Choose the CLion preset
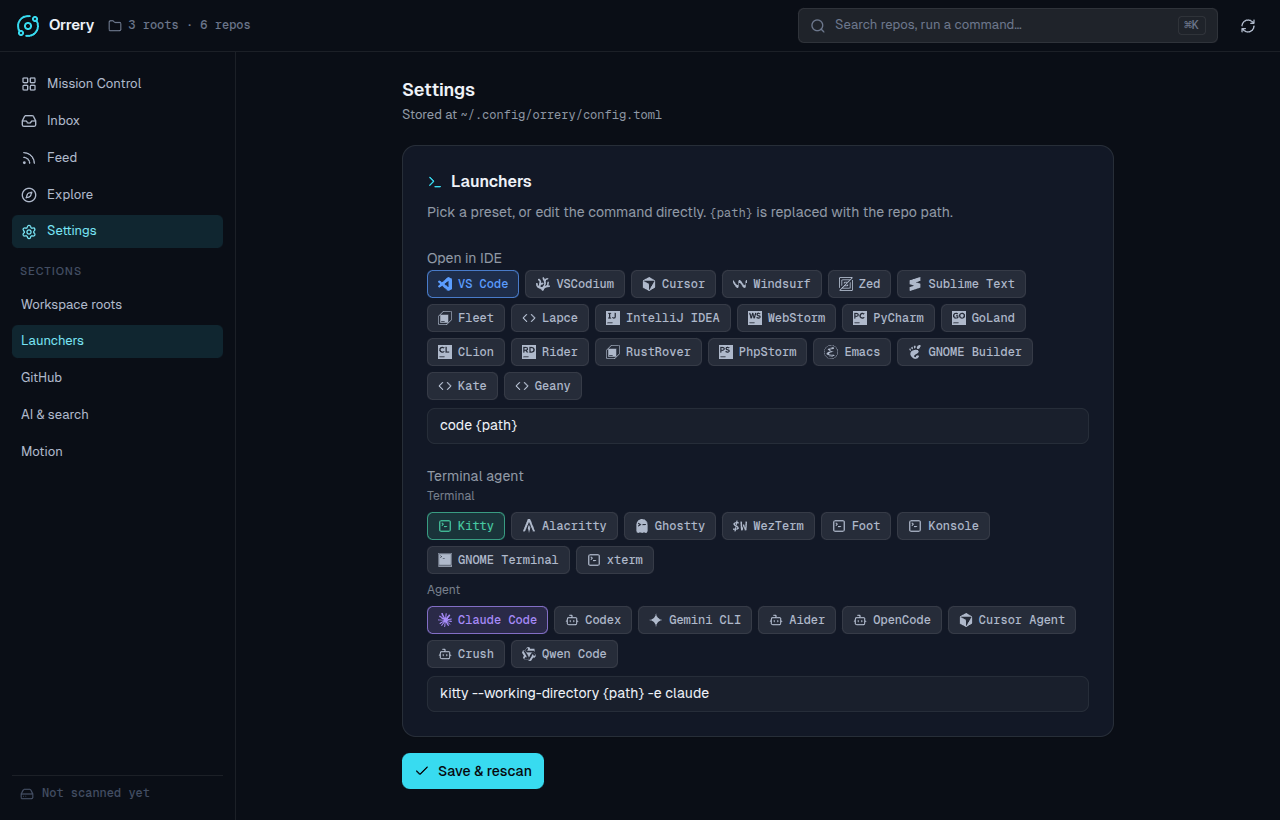 point(466,352)
